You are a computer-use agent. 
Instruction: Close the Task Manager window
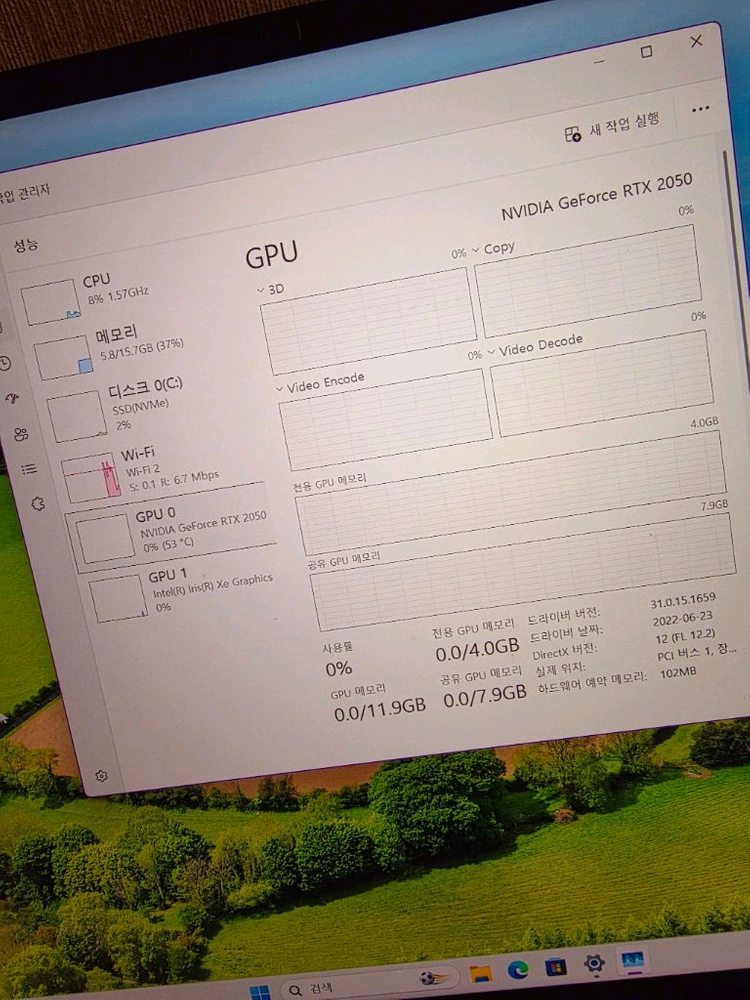[696, 41]
